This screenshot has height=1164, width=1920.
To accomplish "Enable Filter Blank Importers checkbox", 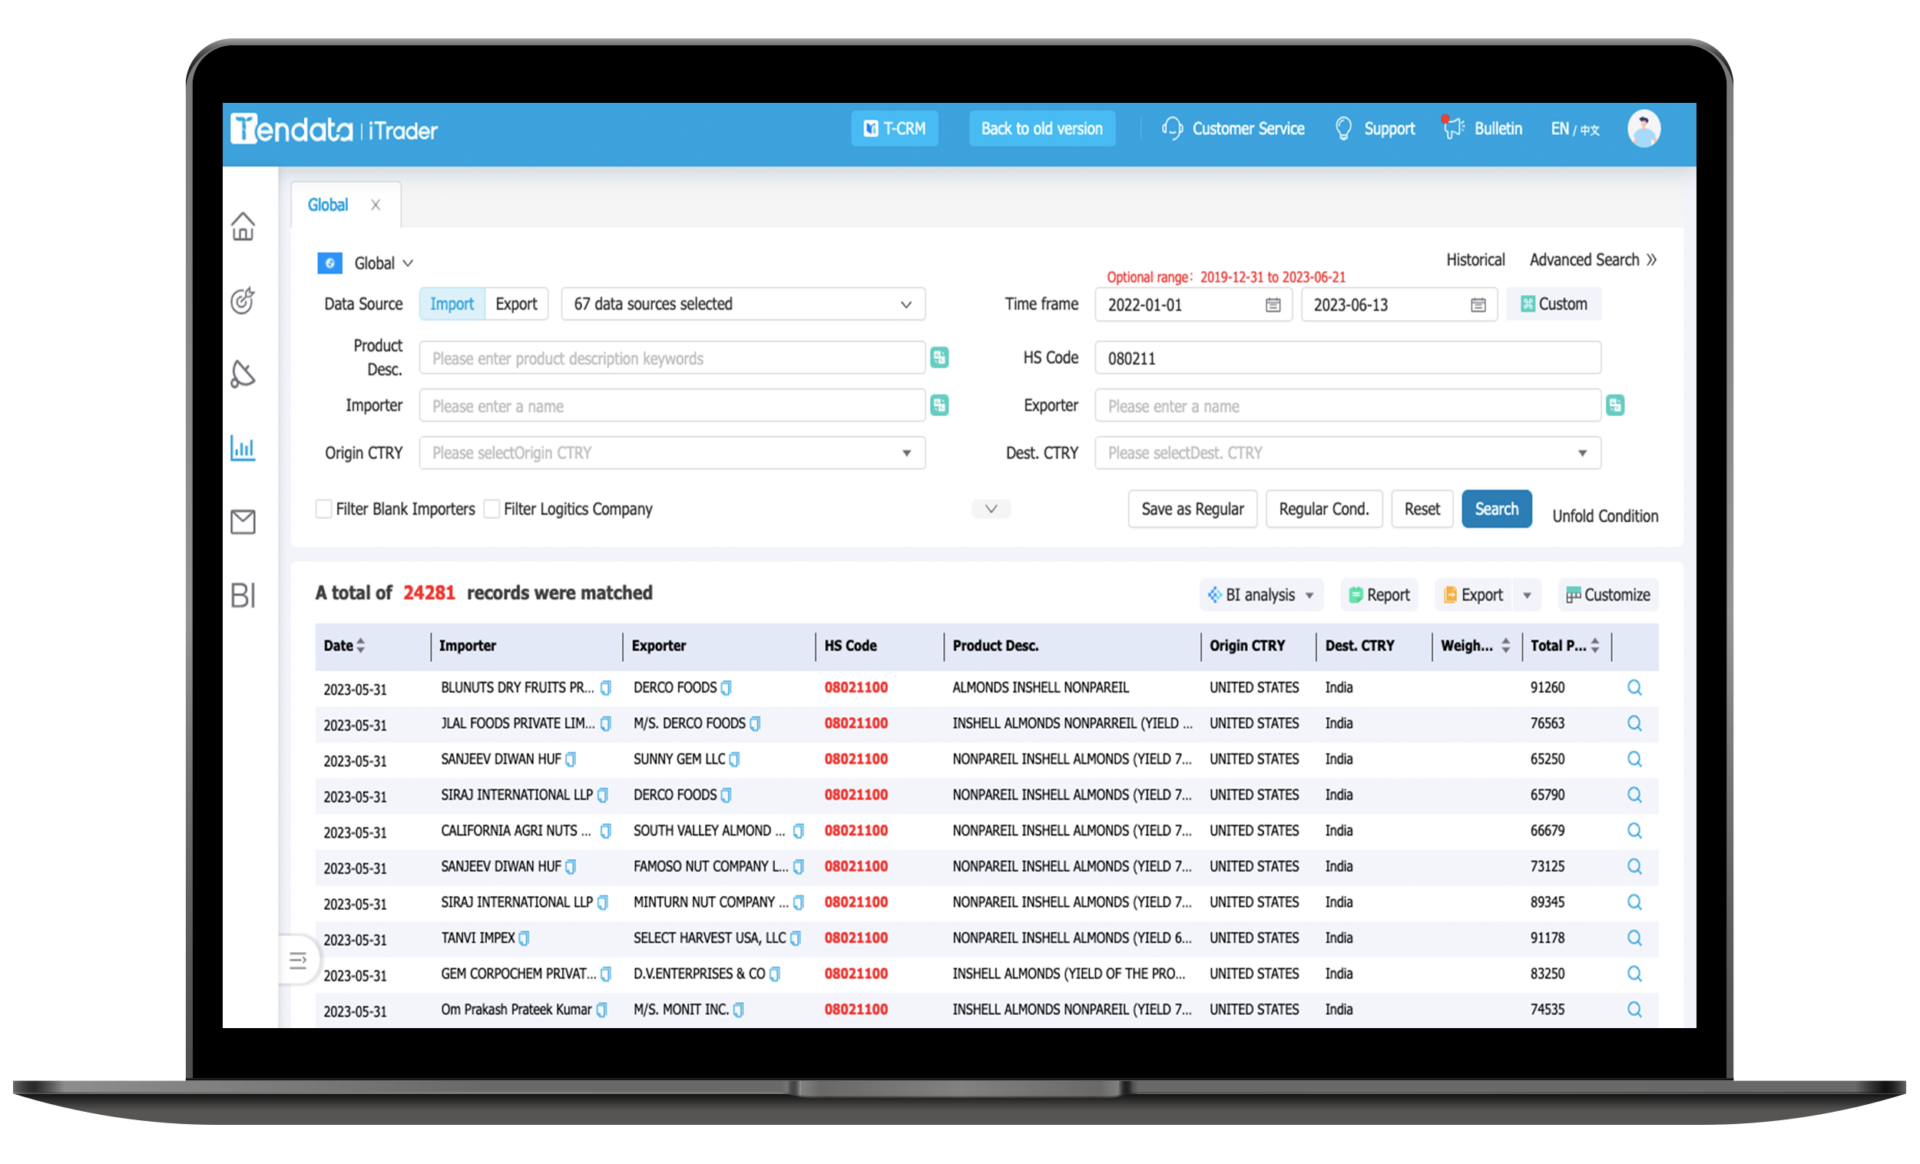I will coord(324,509).
